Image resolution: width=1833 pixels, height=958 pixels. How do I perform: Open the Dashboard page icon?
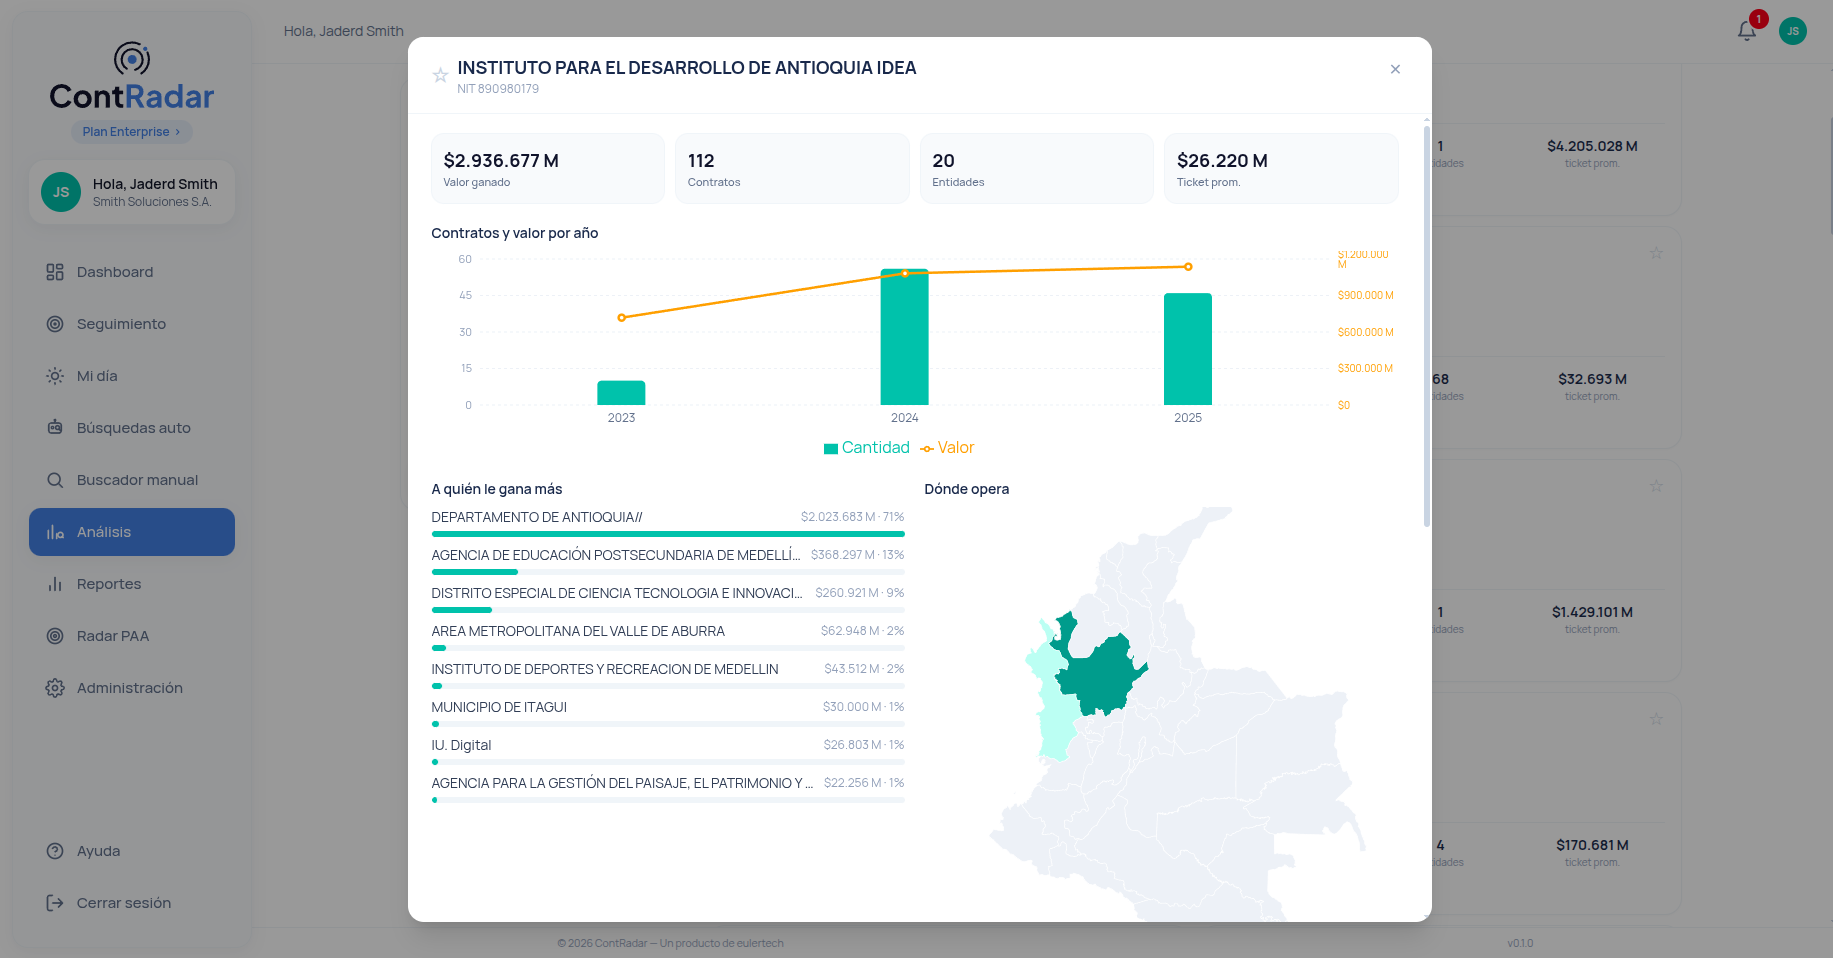coord(55,272)
